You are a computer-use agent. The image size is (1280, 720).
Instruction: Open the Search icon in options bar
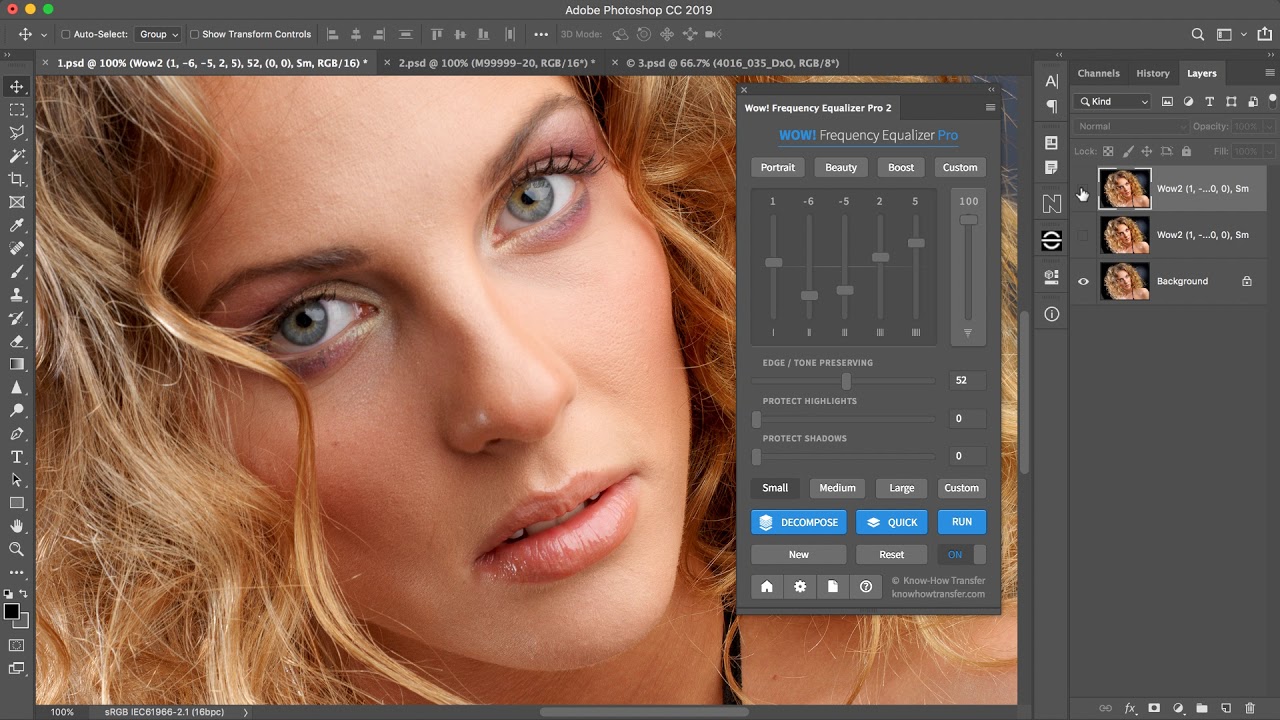tap(1198, 34)
